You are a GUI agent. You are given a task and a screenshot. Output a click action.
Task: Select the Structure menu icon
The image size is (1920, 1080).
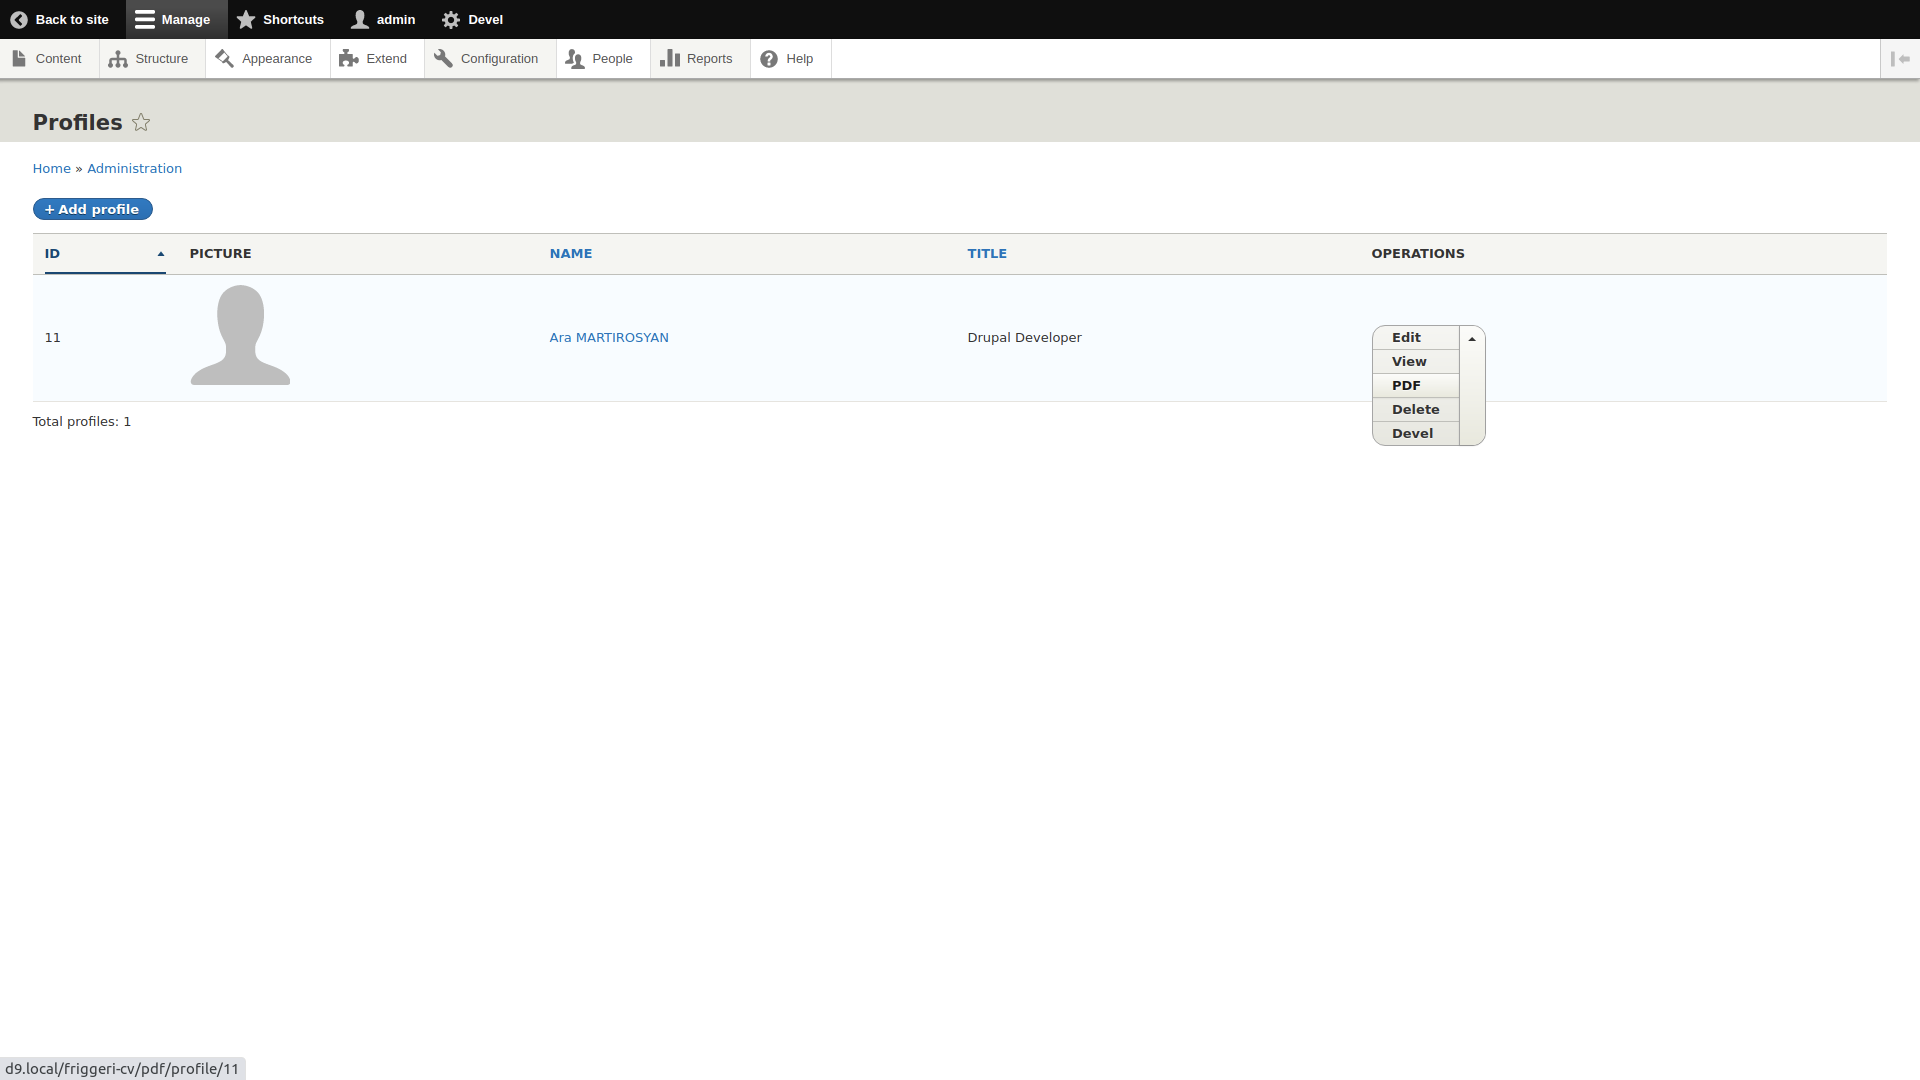117,58
